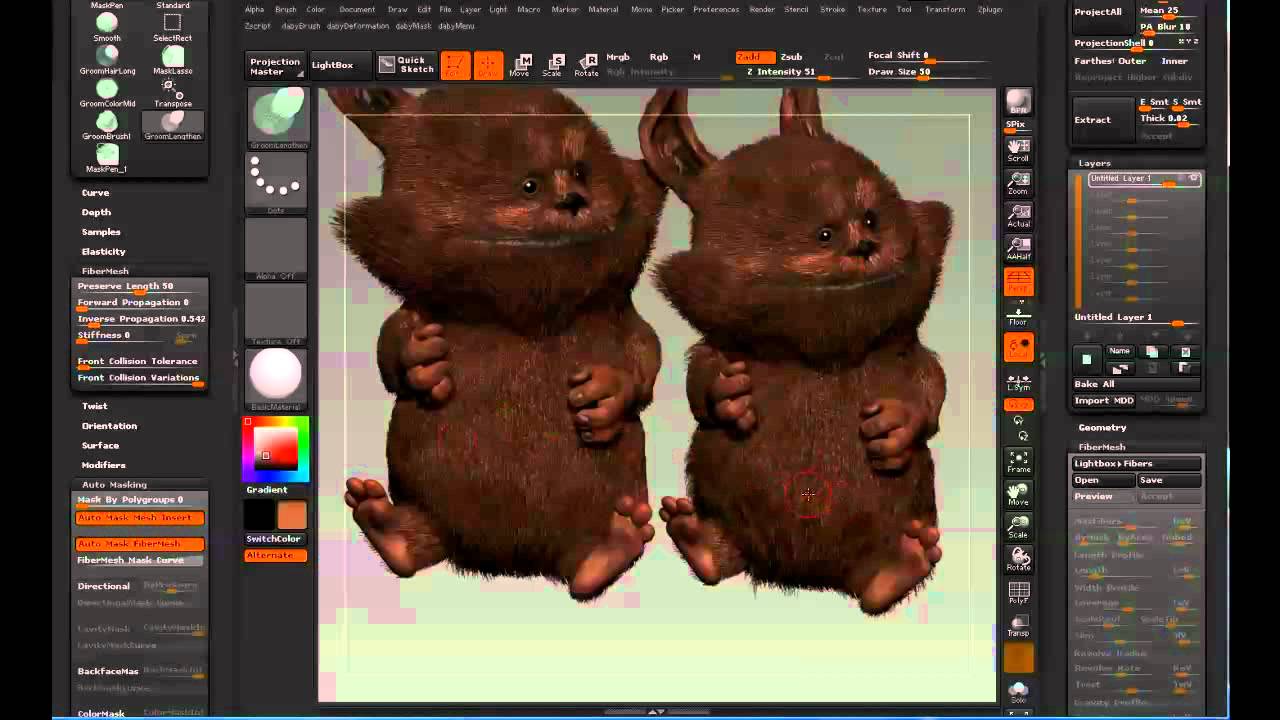Viewport: 1280px width, 720px height.
Task: Toggle PolyF wireframe display
Action: (x=1018, y=593)
